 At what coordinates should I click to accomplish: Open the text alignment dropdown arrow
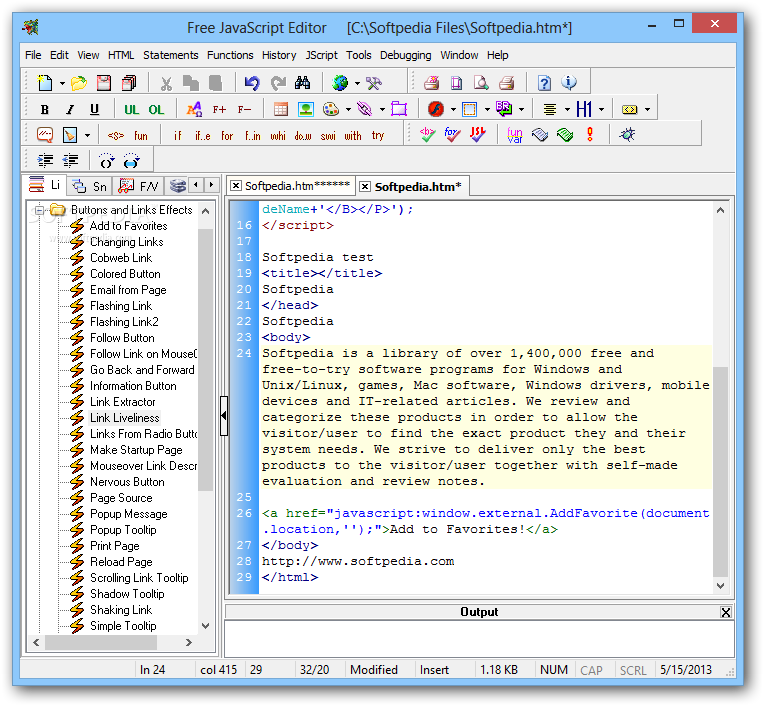567,110
